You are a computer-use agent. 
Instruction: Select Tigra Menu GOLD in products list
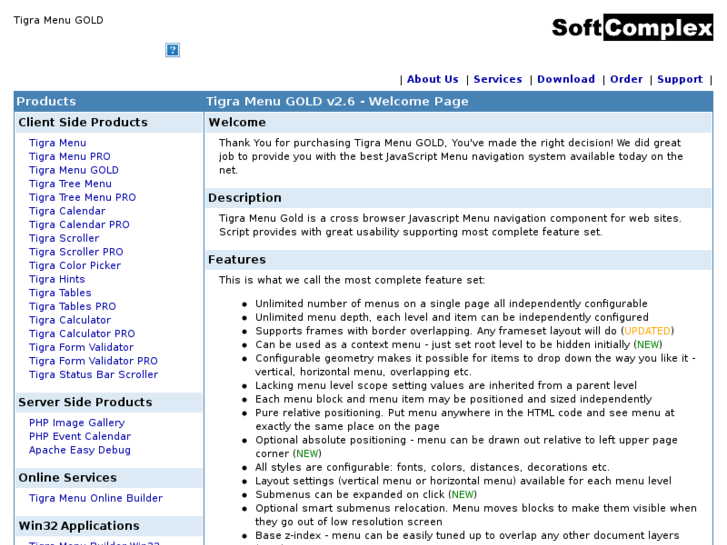[x=74, y=170]
